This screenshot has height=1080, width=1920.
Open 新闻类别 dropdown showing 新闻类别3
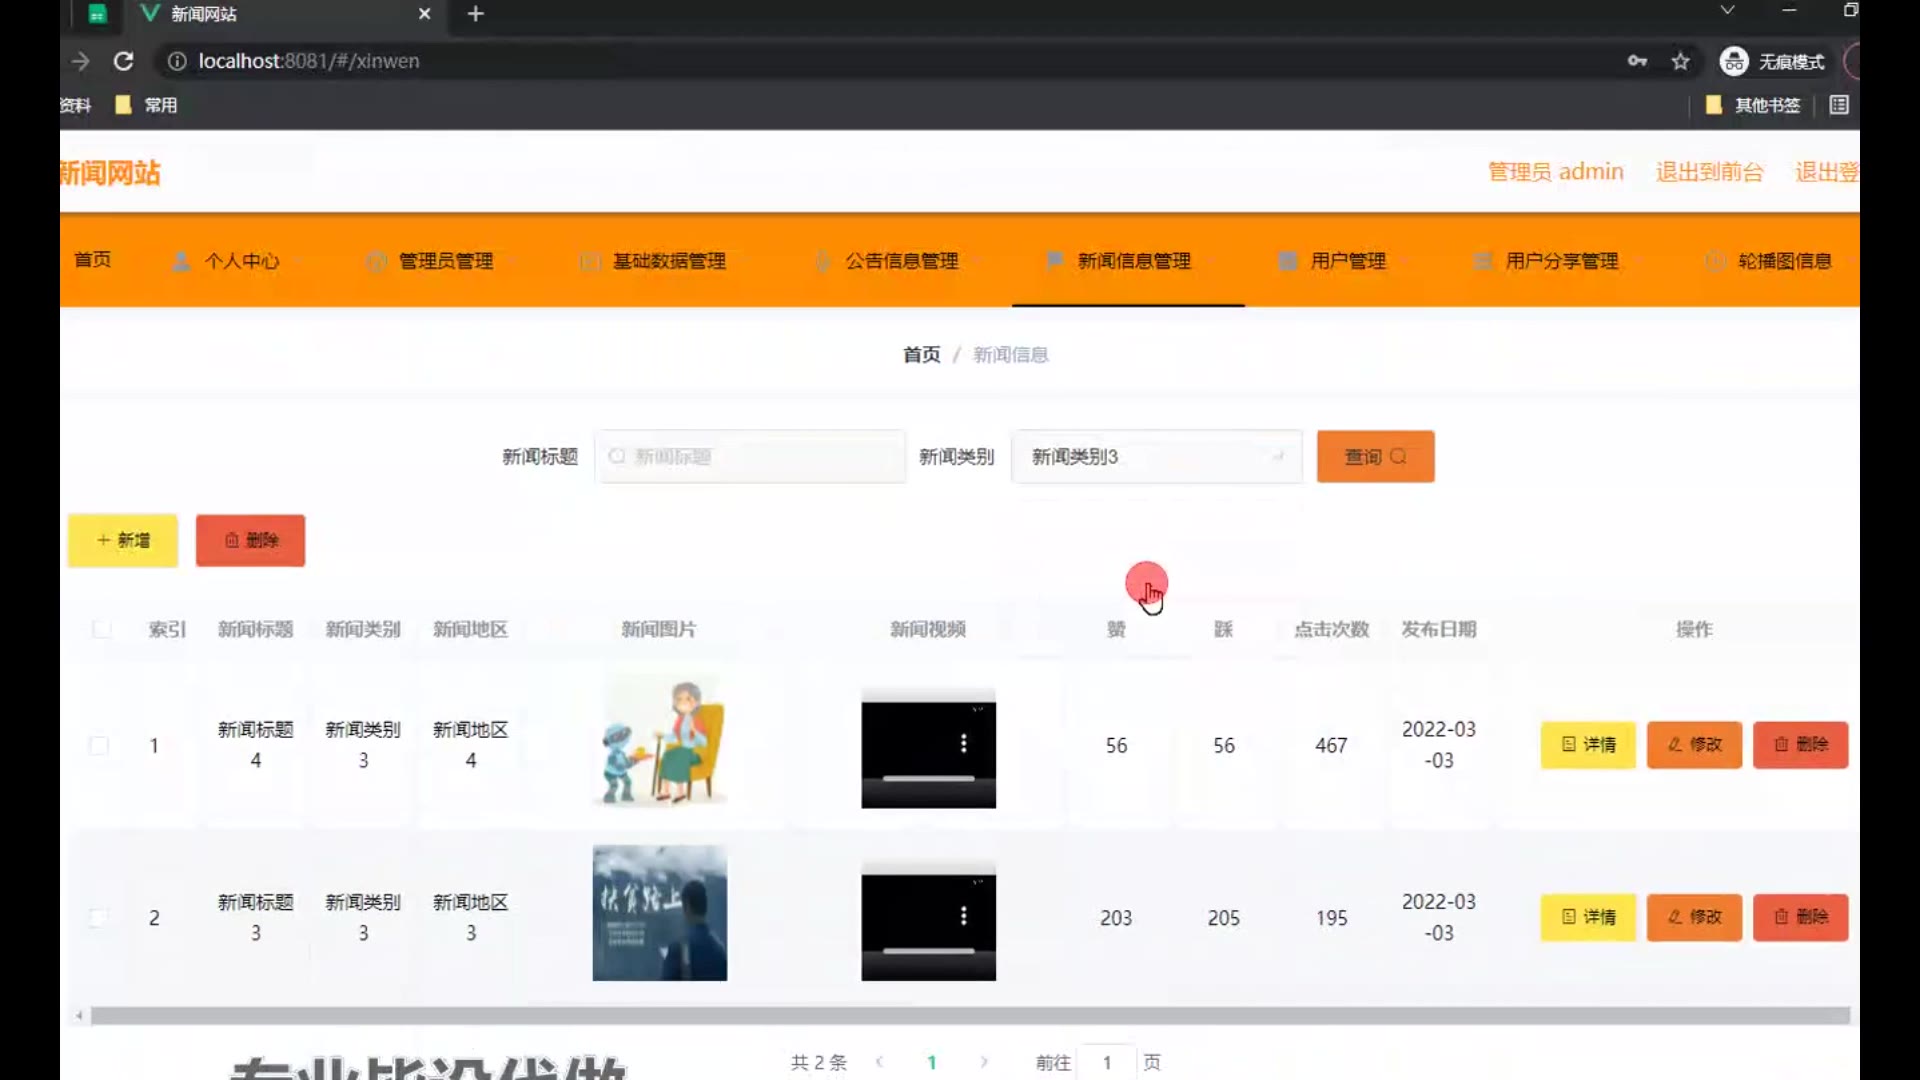1156,457
